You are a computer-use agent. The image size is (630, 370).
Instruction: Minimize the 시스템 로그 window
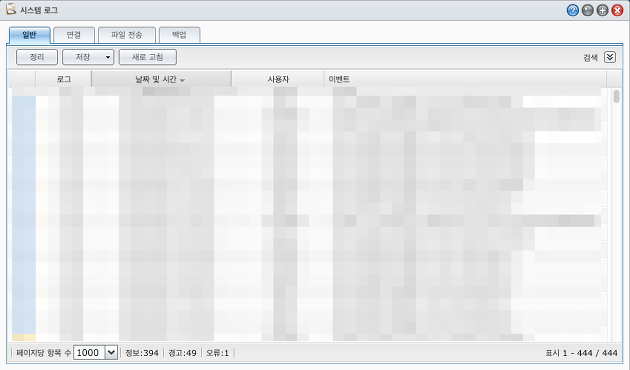[587, 10]
